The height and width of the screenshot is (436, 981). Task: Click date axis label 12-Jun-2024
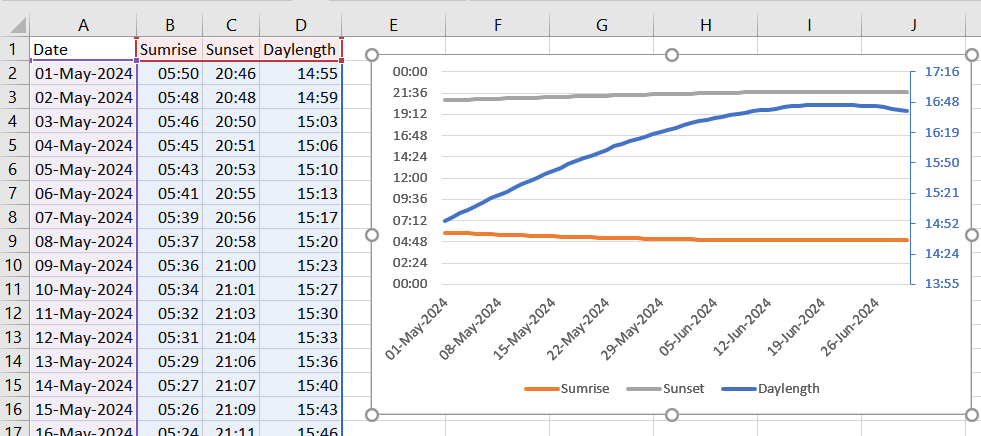[741, 327]
